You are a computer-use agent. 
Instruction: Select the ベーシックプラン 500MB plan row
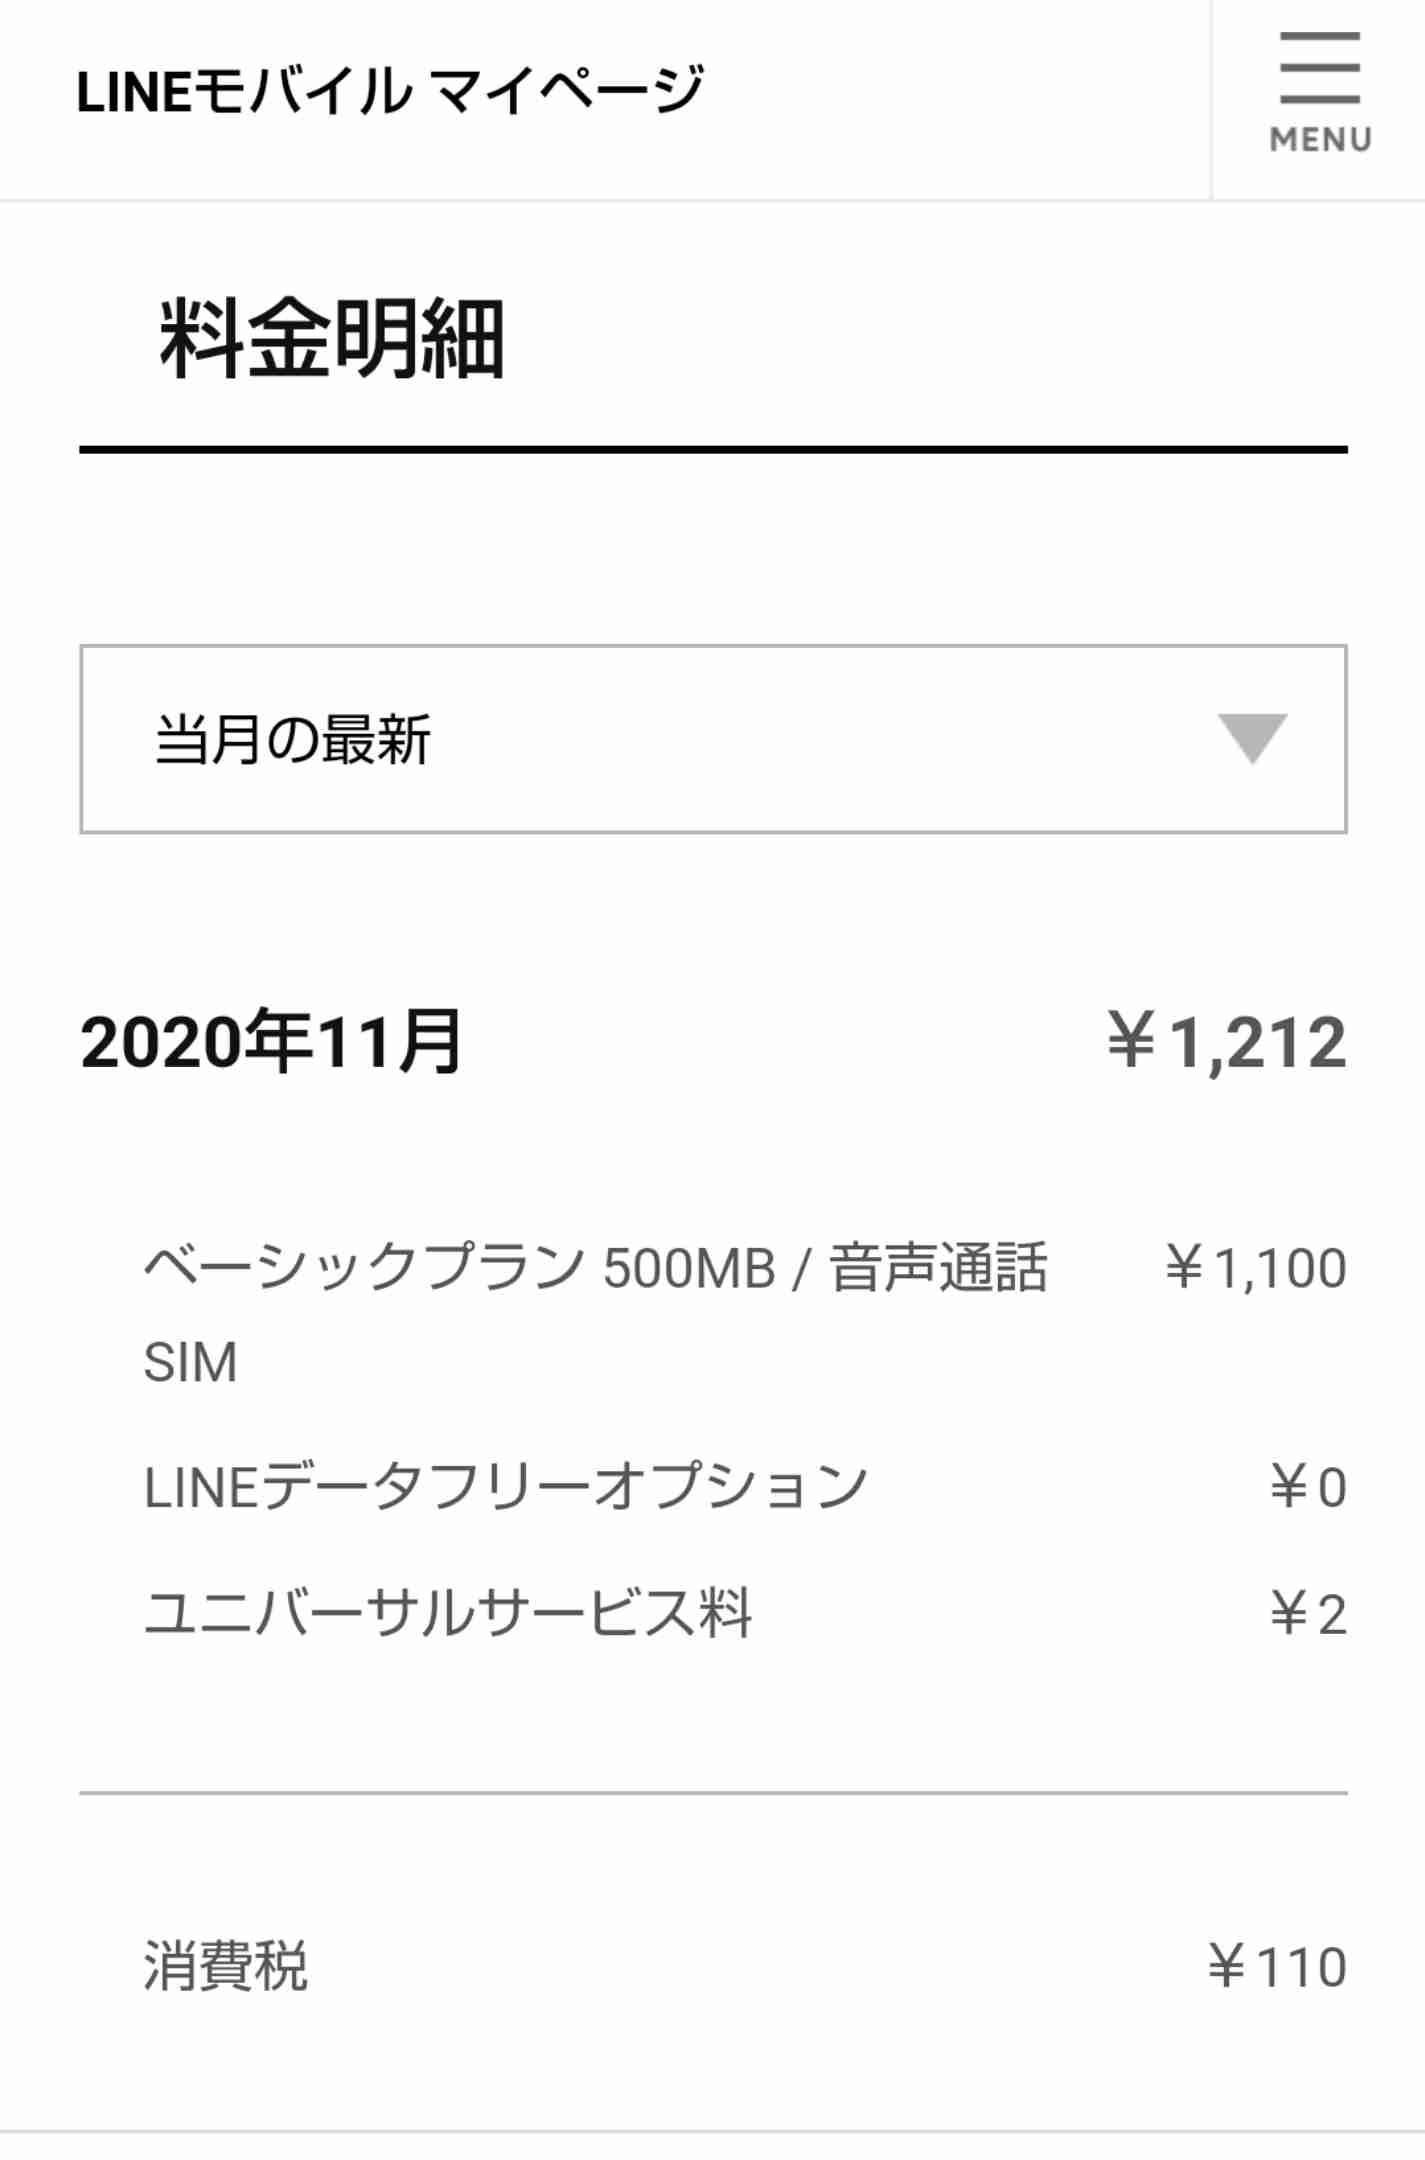[746, 1314]
